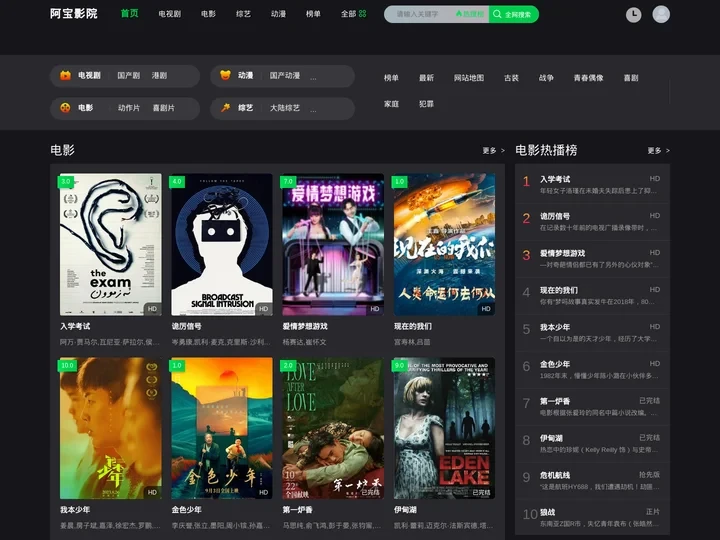Expand more 综艺 subcategories ellipsis

[x=313, y=109]
